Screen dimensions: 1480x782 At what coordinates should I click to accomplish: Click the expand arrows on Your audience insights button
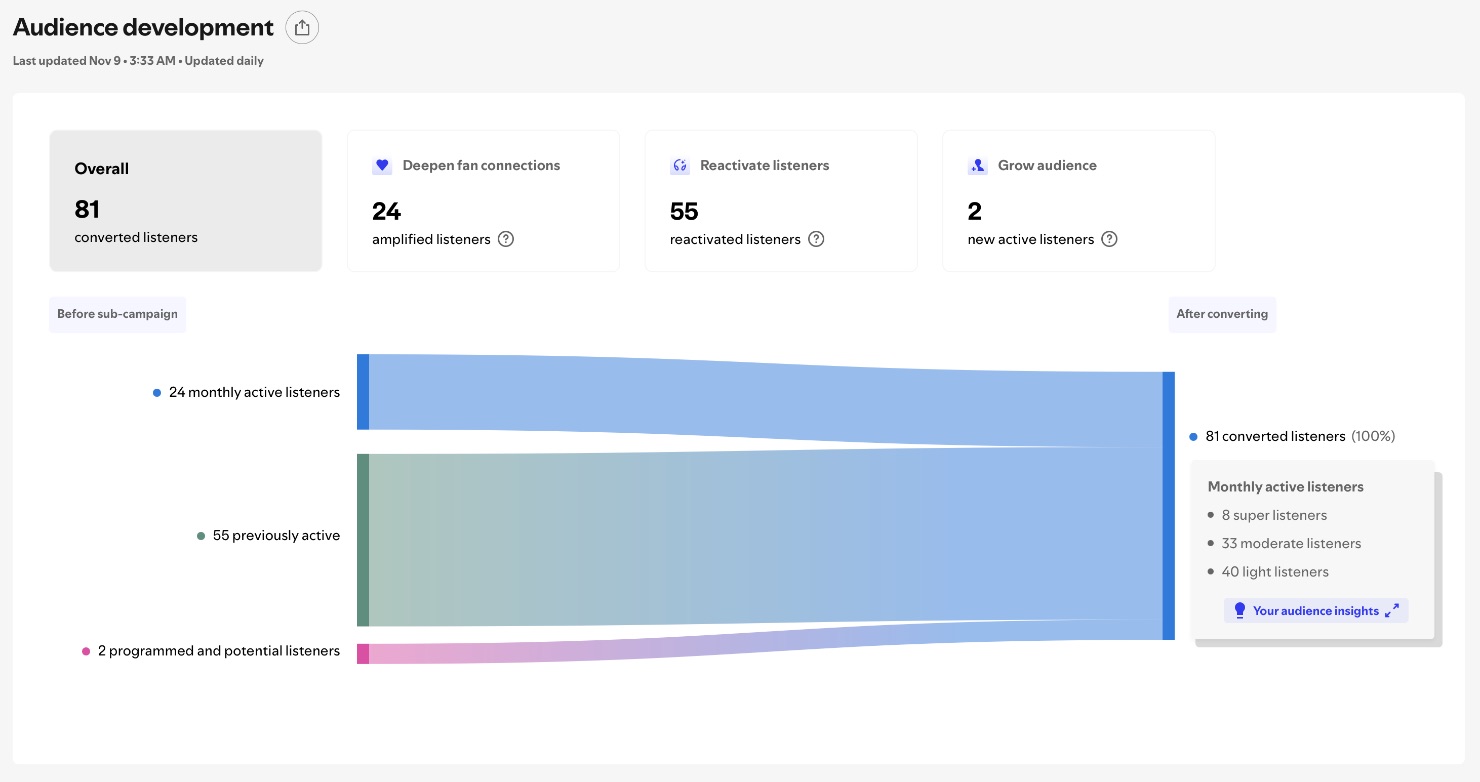1392,610
